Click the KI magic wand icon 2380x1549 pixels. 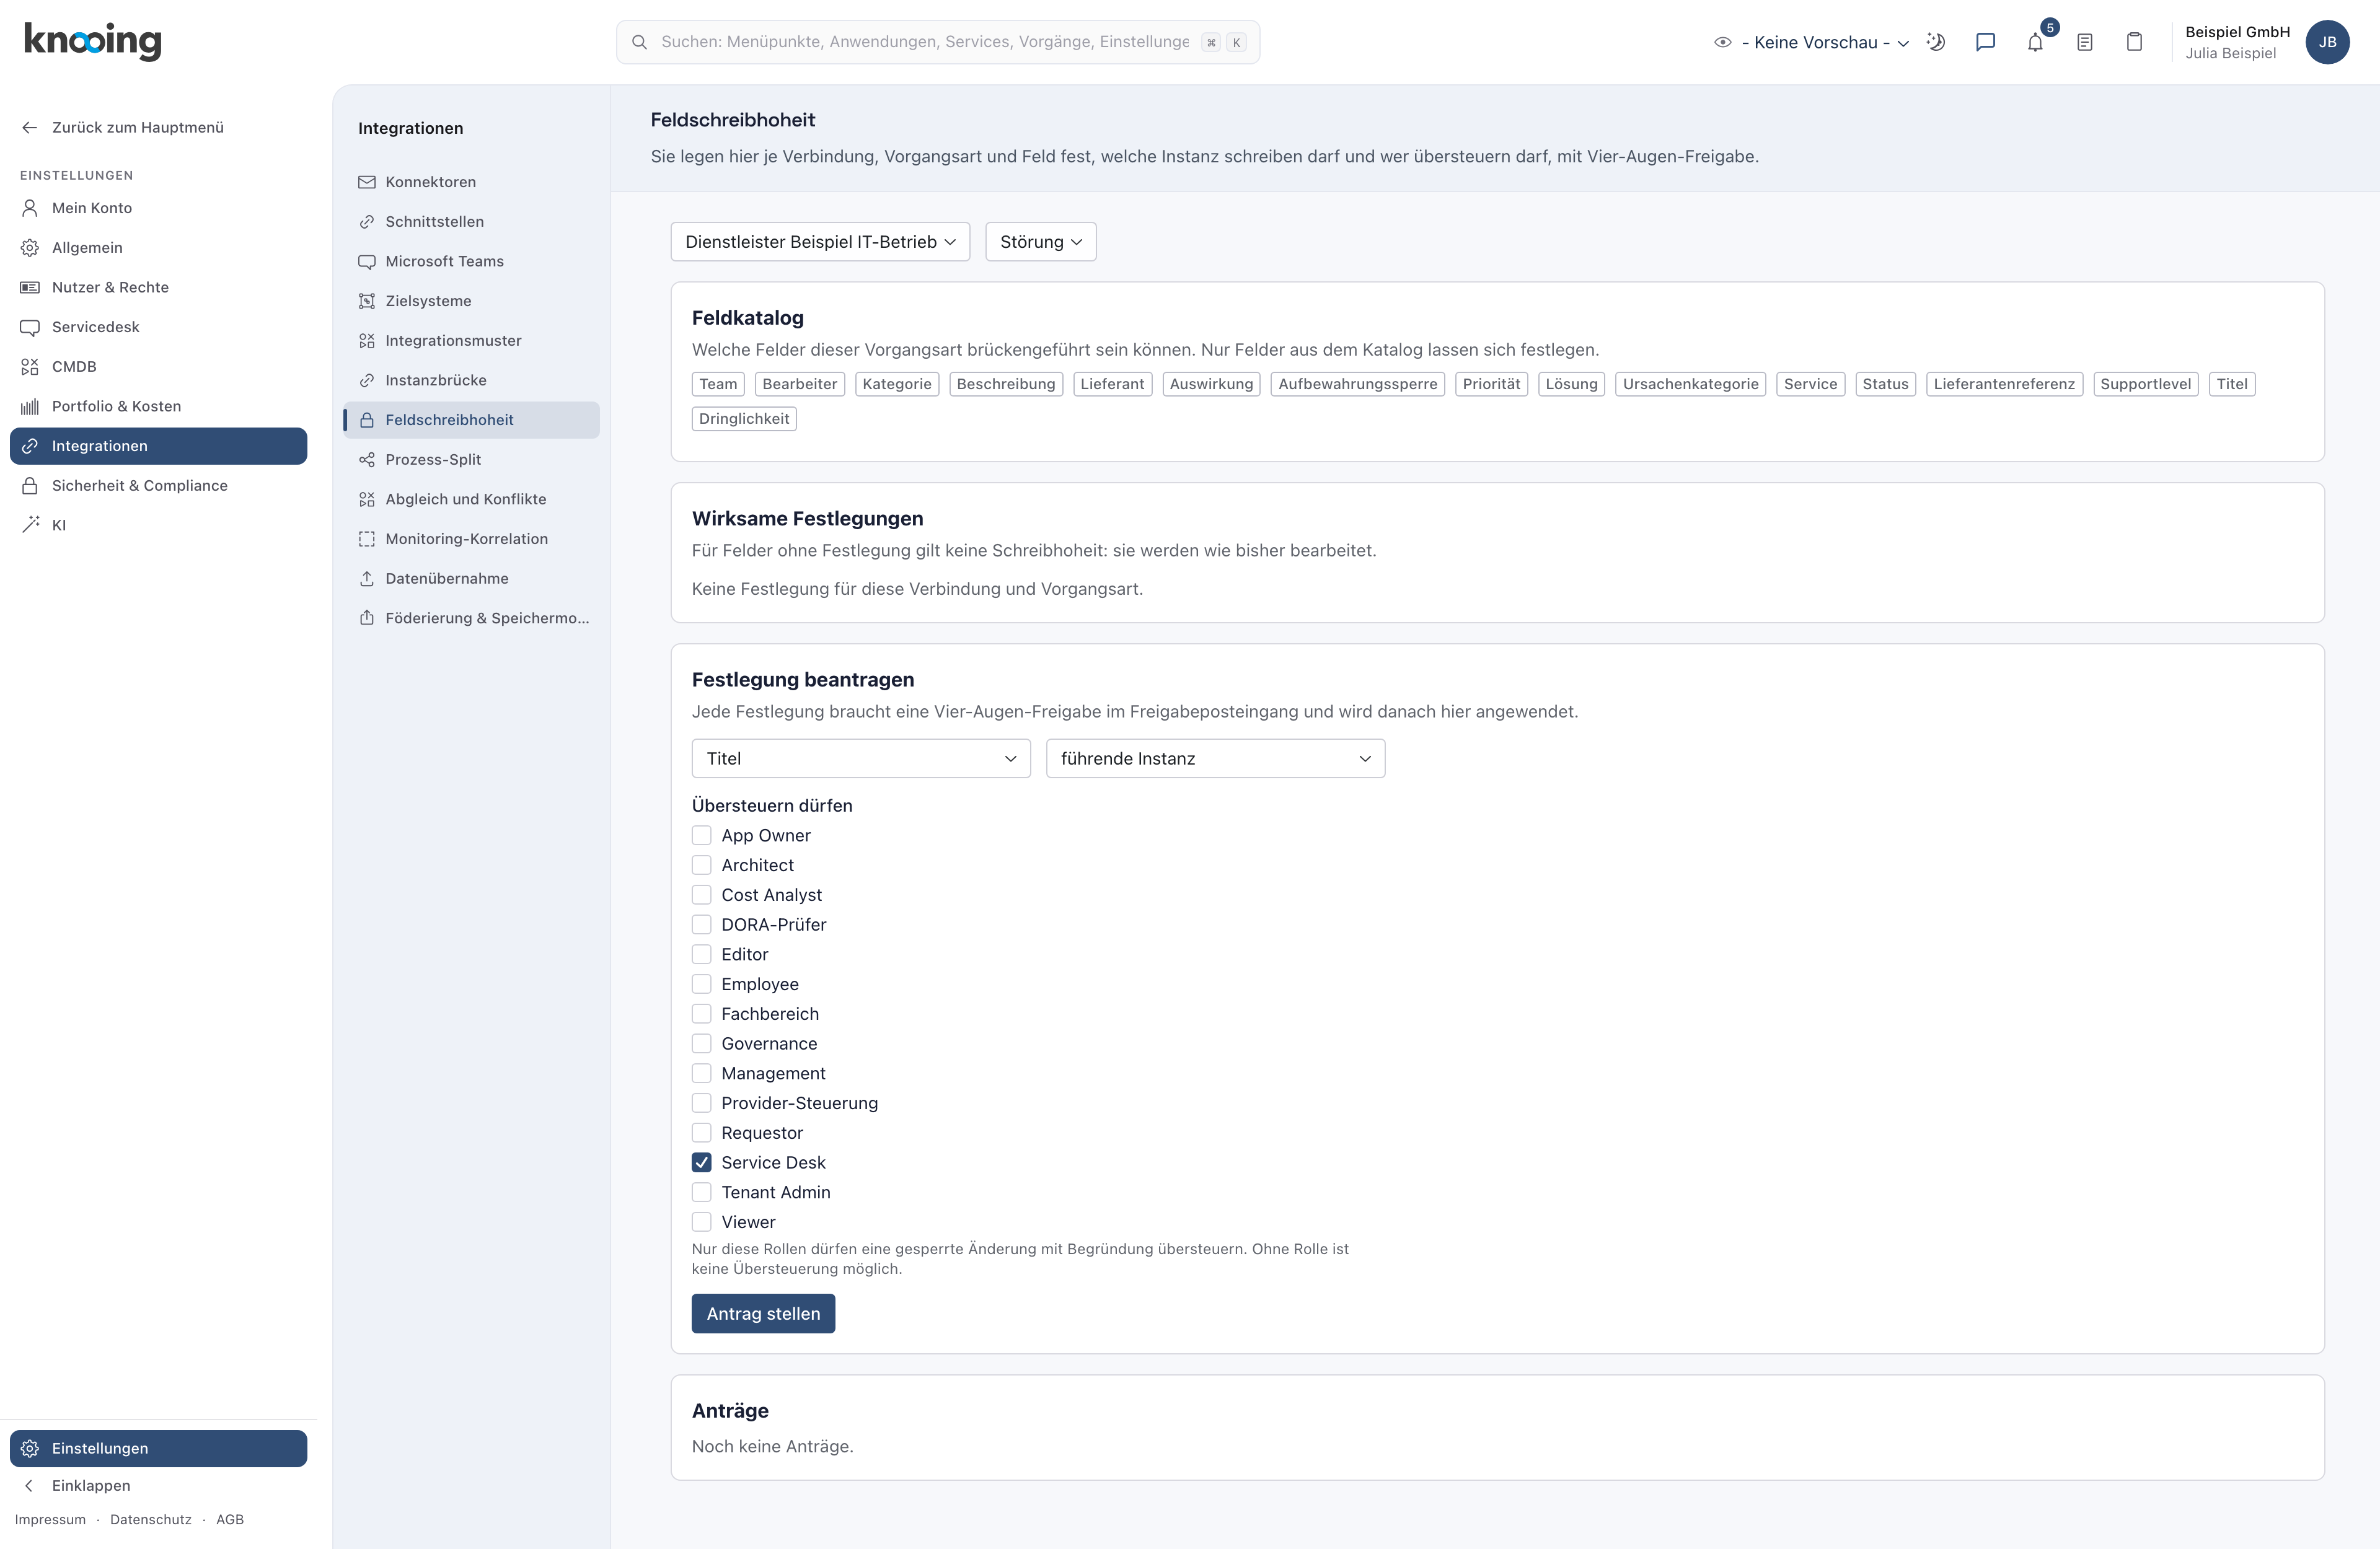(30, 525)
